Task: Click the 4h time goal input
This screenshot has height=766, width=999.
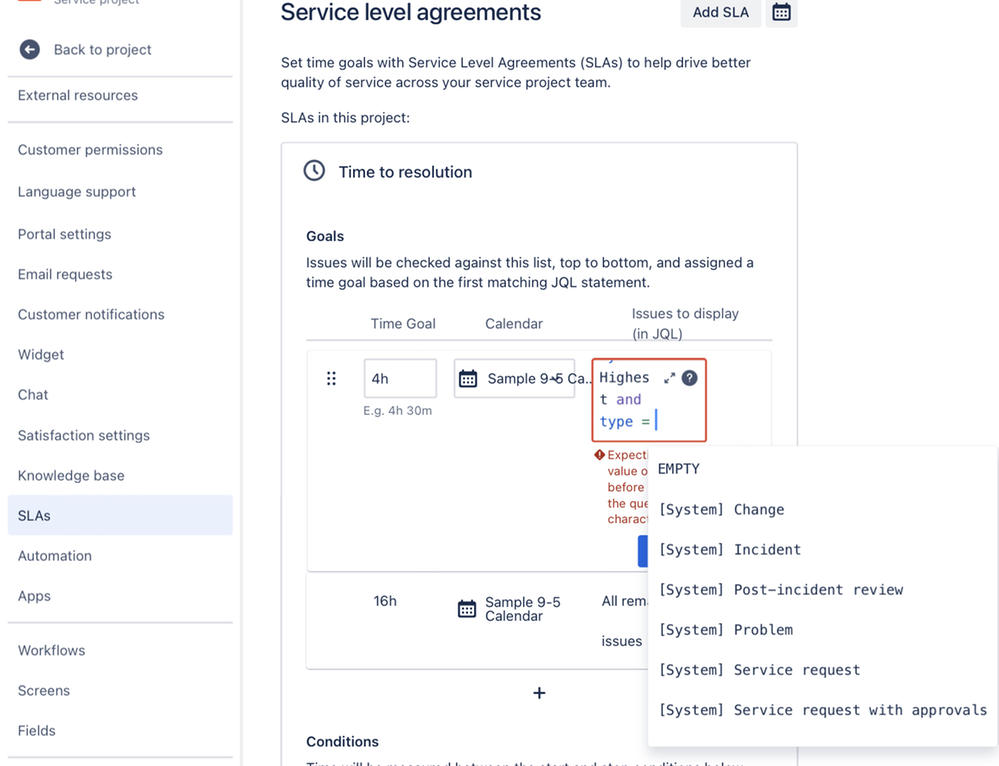Action: (x=400, y=379)
